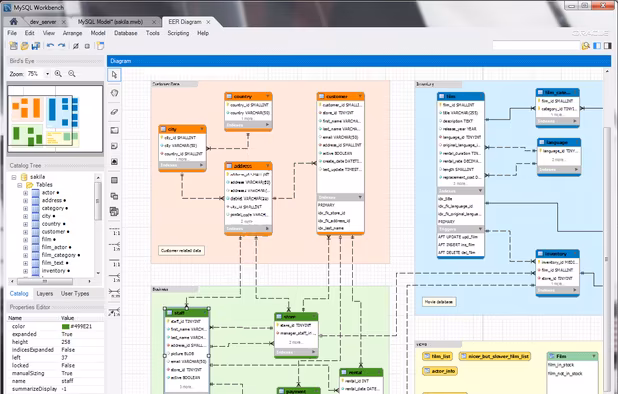The image size is (618, 394).
Task: Open the Help menu
Action: tap(203, 33)
